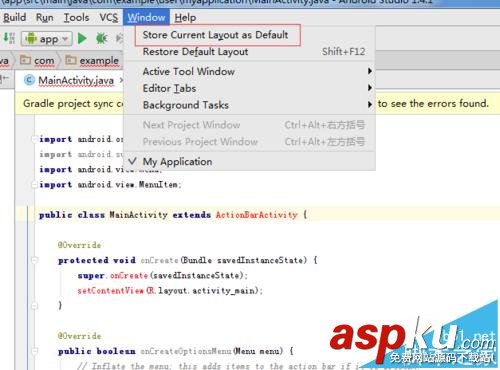Image resolution: width=500 pixels, height=370 pixels.
Task: Close the highlighted Window menu
Action: click(146, 17)
